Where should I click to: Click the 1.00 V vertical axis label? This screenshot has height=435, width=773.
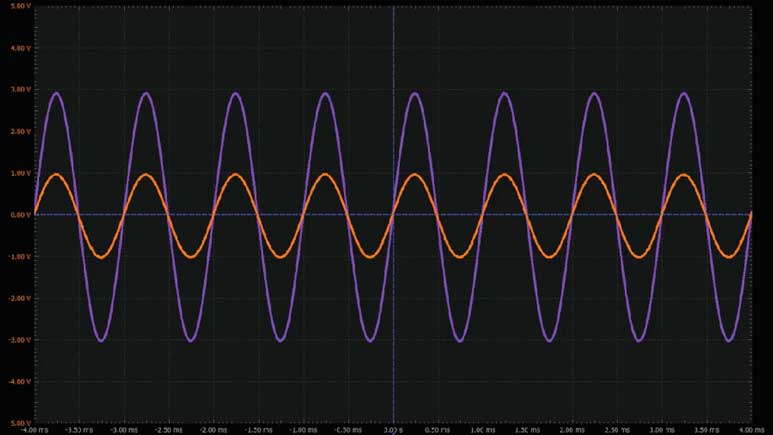click(x=20, y=174)
